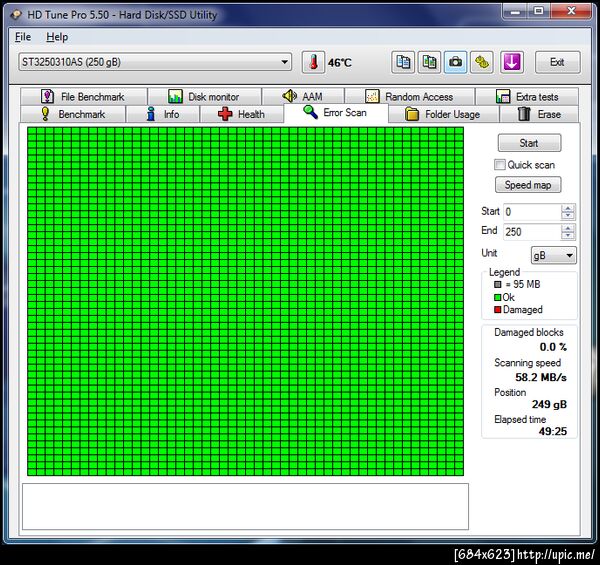Click the Legend group label
Image resolution: width=600 pixels, height=565 pixels.
click(504, 272)
